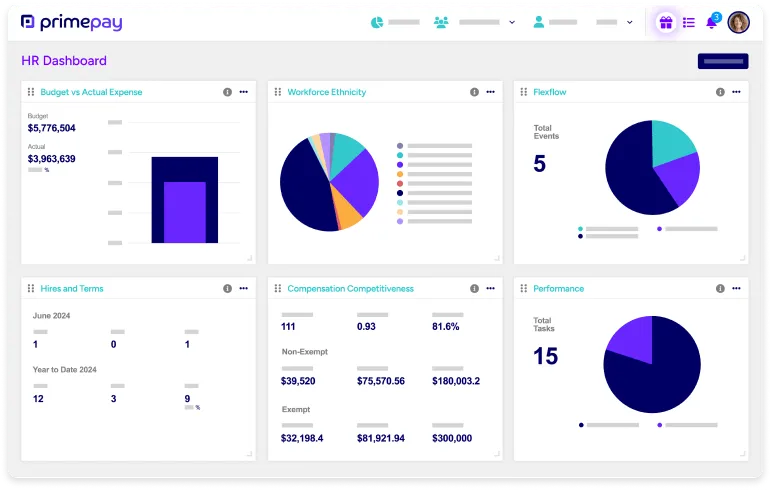Open the single person nav icon
Screen dimensions: 771x490
tap(539, 22)
